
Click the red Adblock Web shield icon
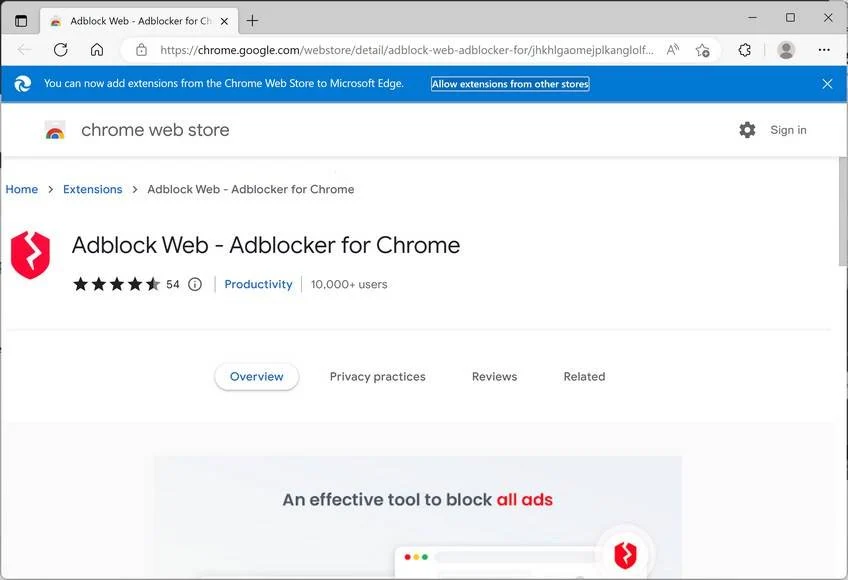tap(30, 255)
